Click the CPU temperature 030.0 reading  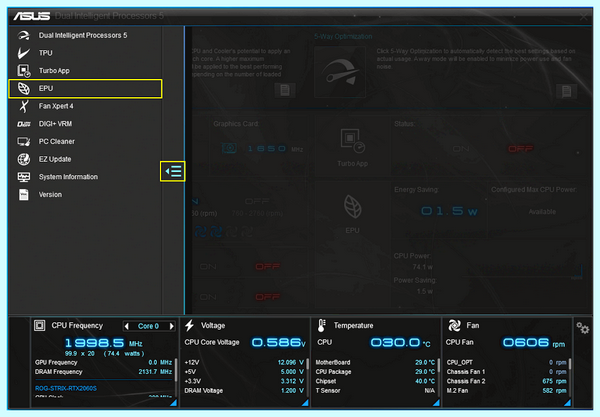(x=400, y=342)
